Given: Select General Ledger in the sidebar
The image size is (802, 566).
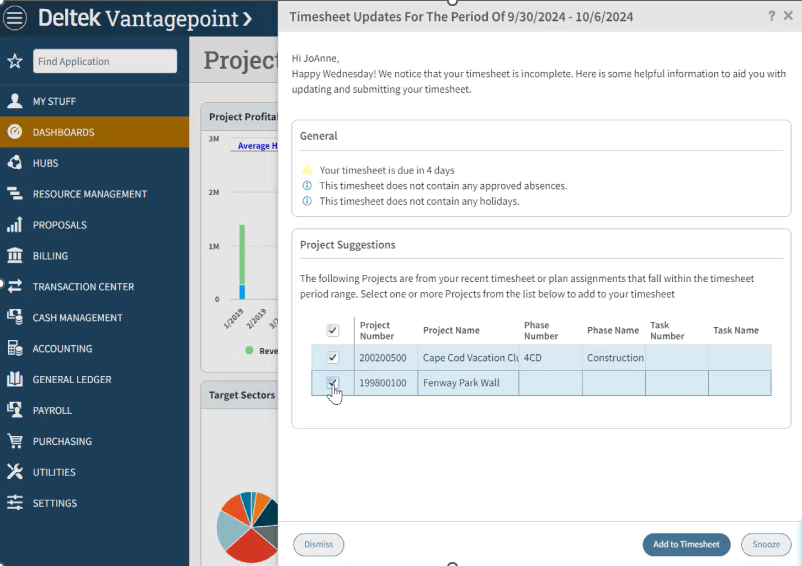Looking at the screenshot, I should pyautogui.click(x=72, y=380).
